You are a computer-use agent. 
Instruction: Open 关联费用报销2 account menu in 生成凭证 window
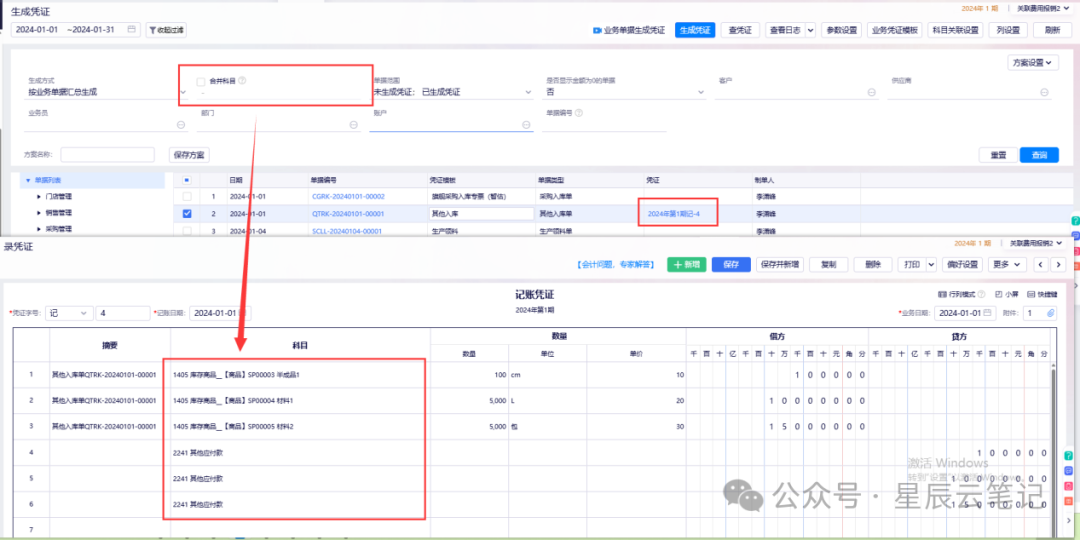tap(1043, 8)
